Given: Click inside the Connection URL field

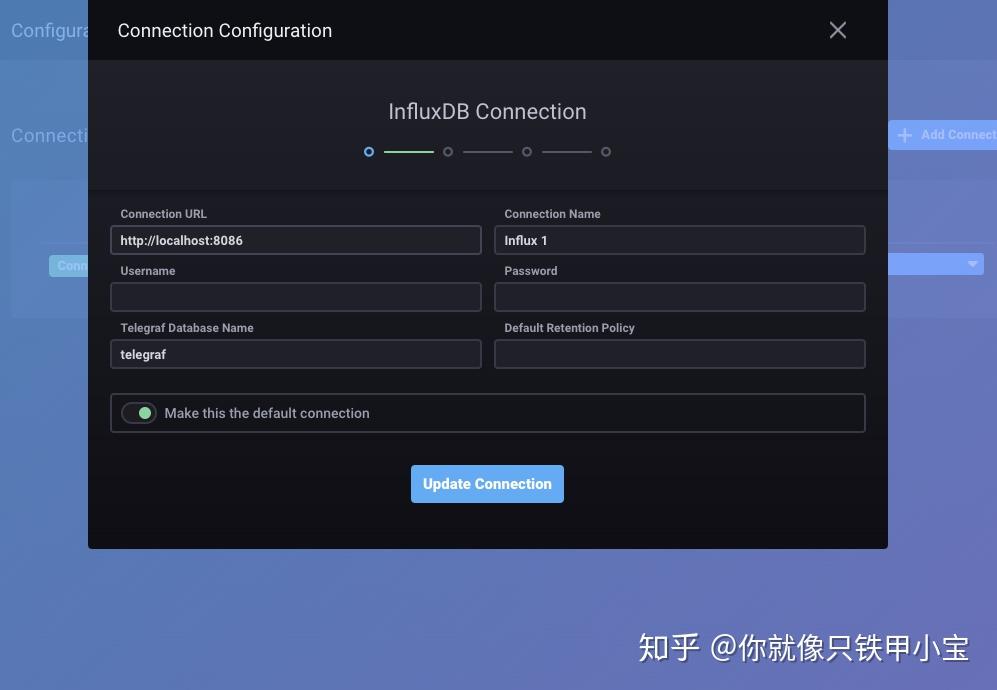Looking at the screenshot, I should coord(296,240).
